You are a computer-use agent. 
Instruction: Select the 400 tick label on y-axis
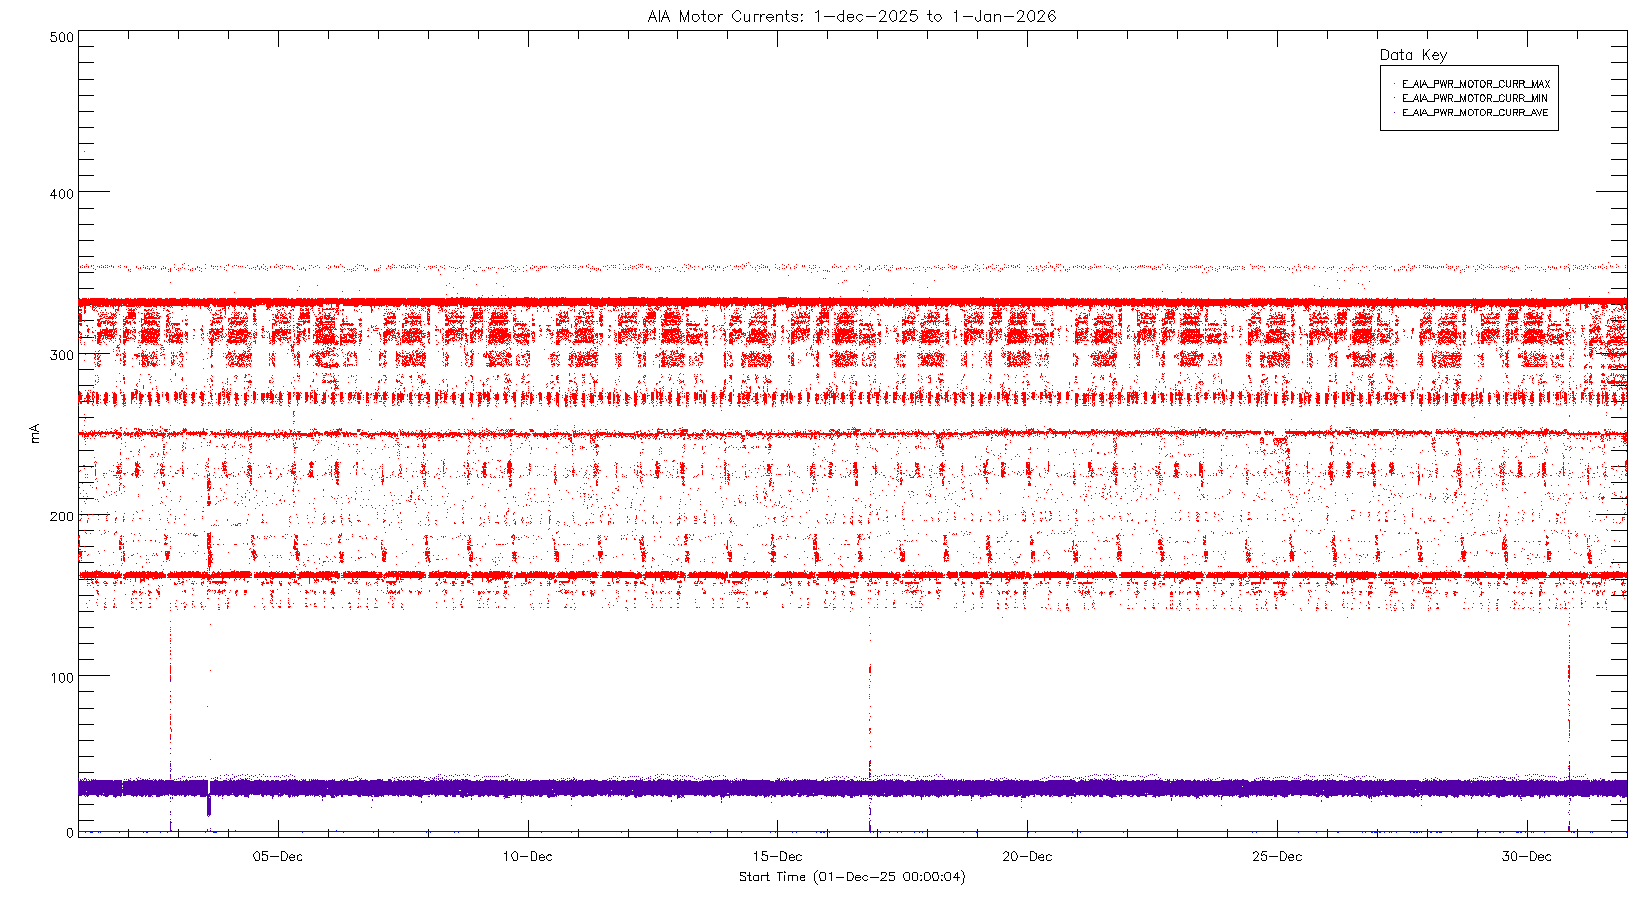pos(61,194)
